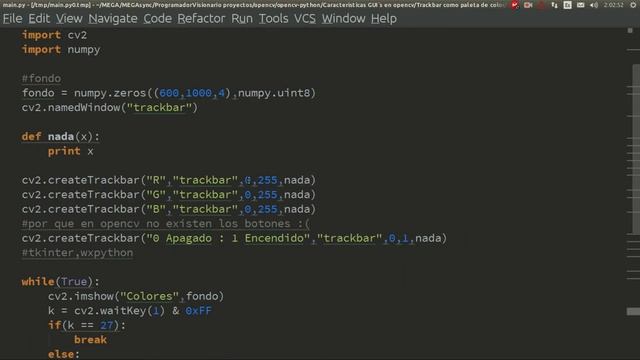Open the system gear session menu

pyautogui.click(x=633, y=5)
